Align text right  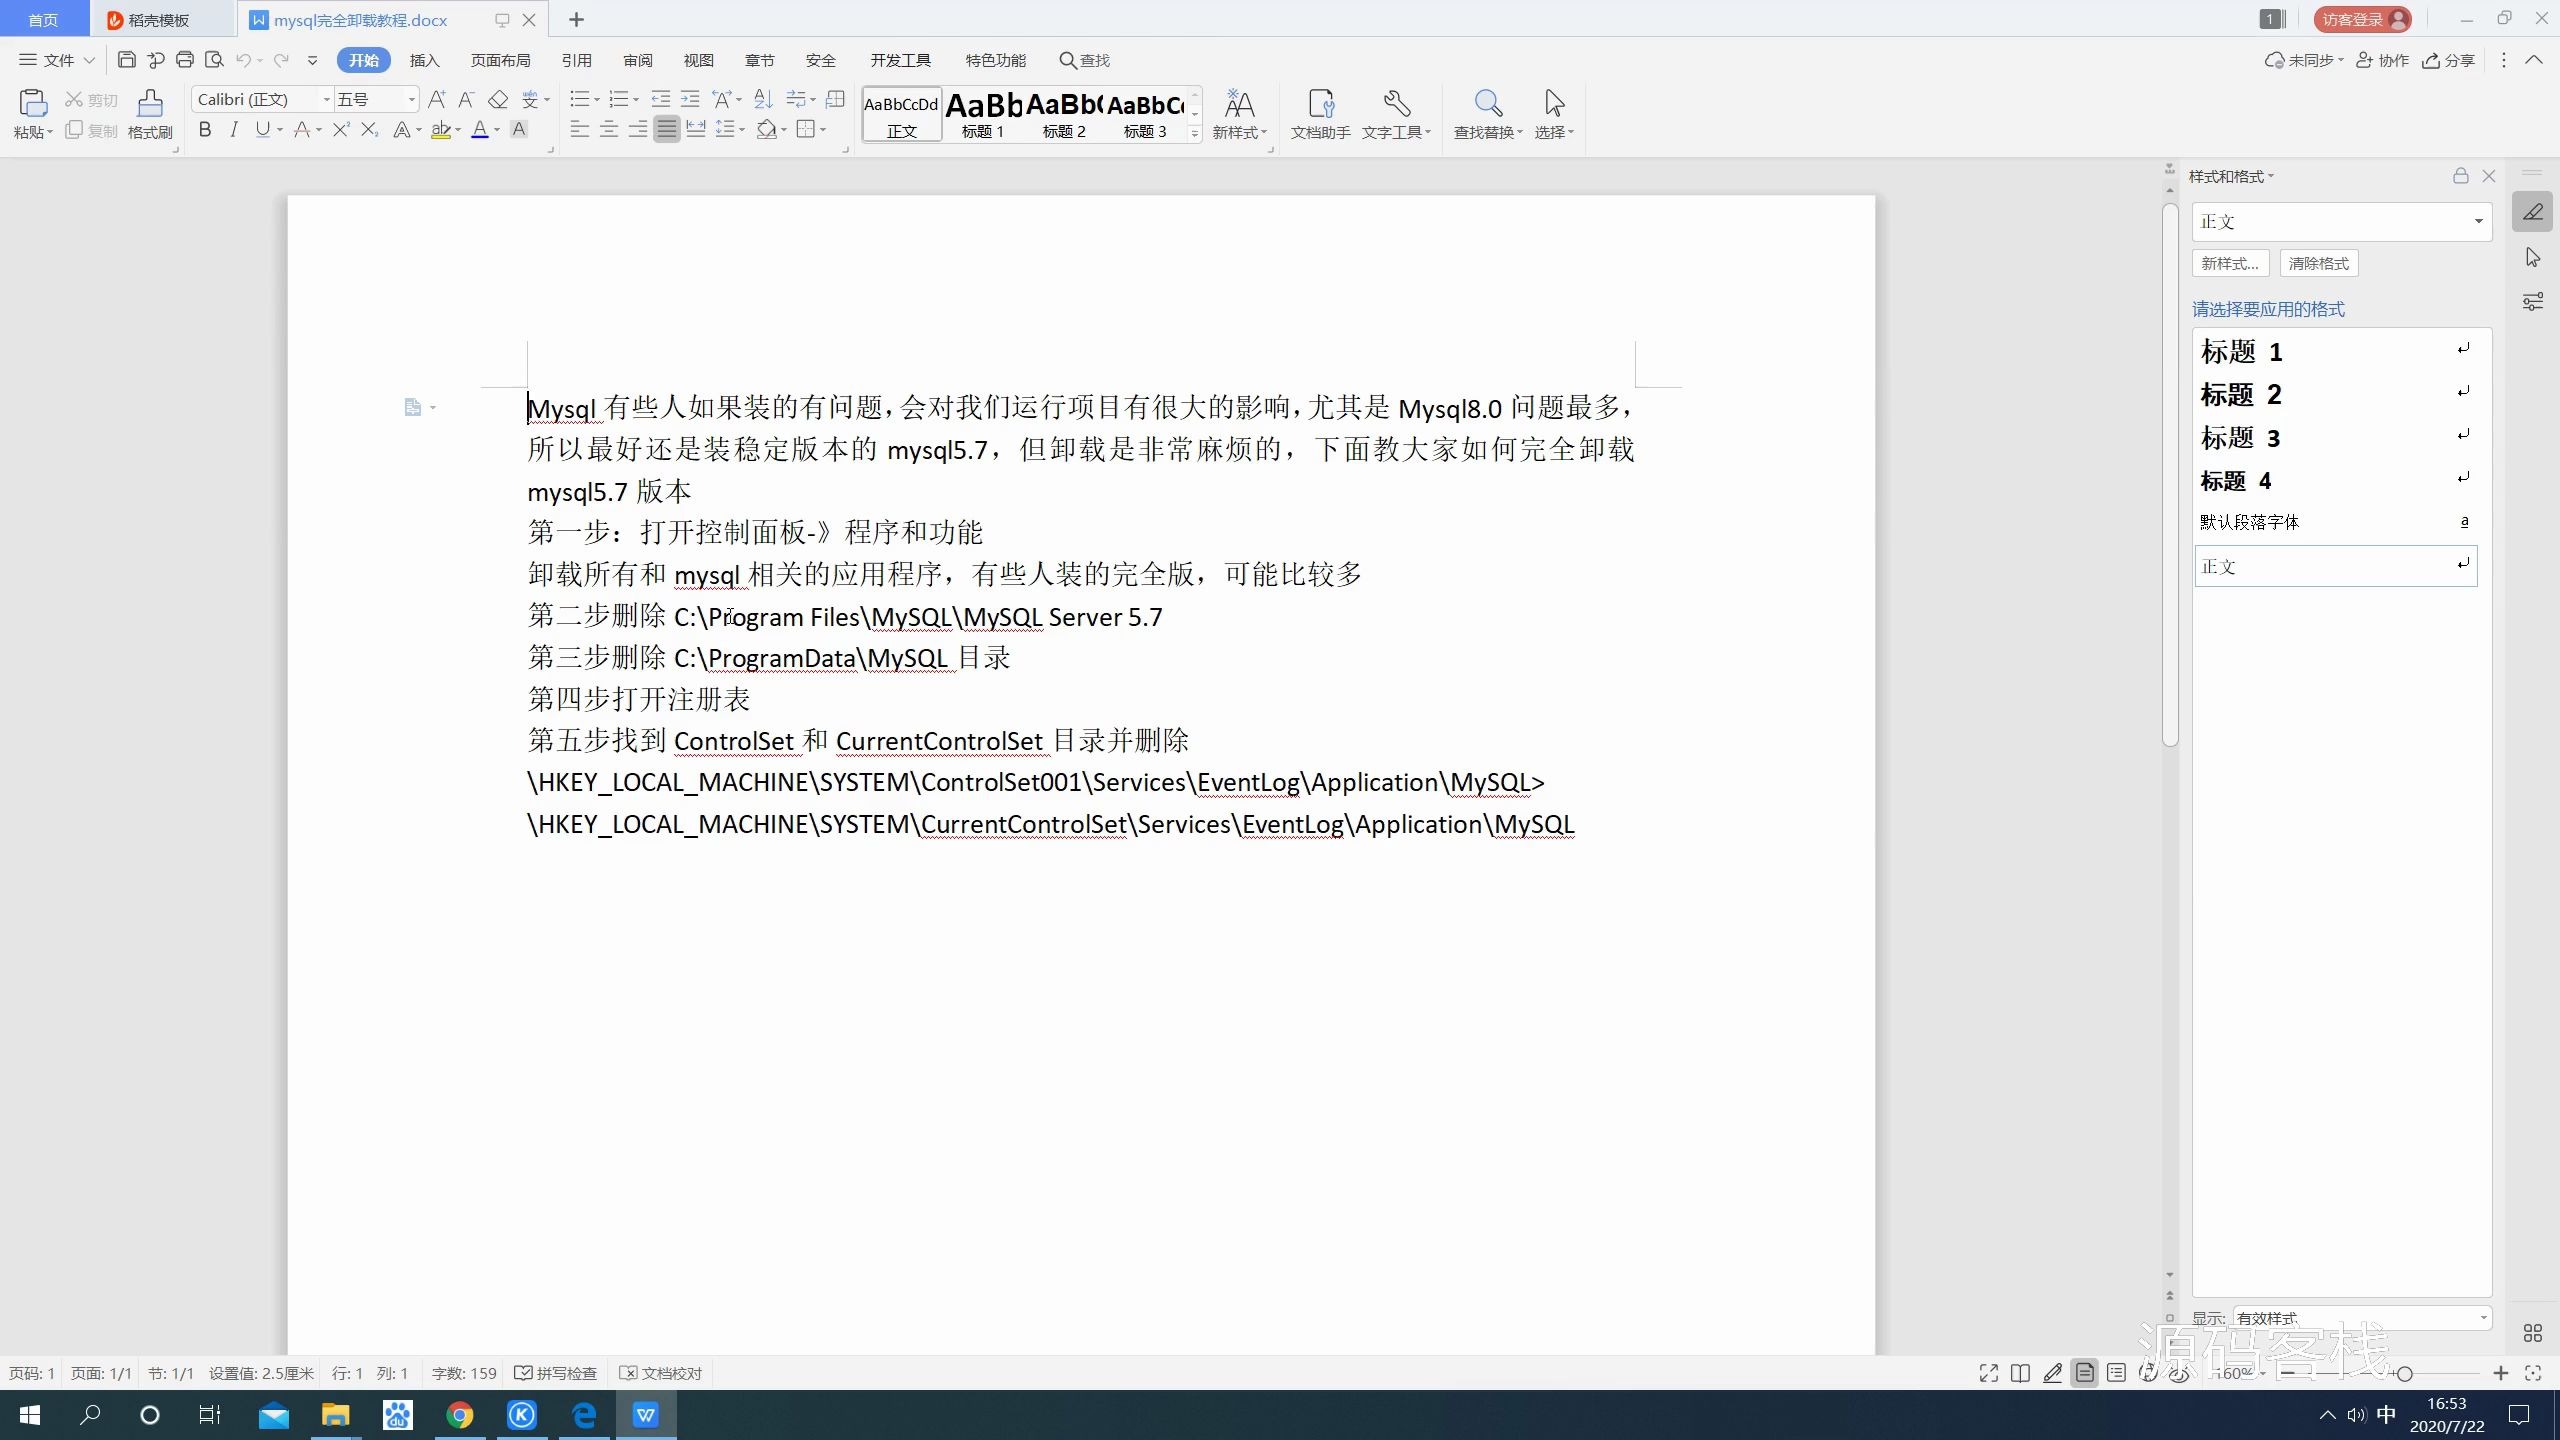[x=637, y=129]
